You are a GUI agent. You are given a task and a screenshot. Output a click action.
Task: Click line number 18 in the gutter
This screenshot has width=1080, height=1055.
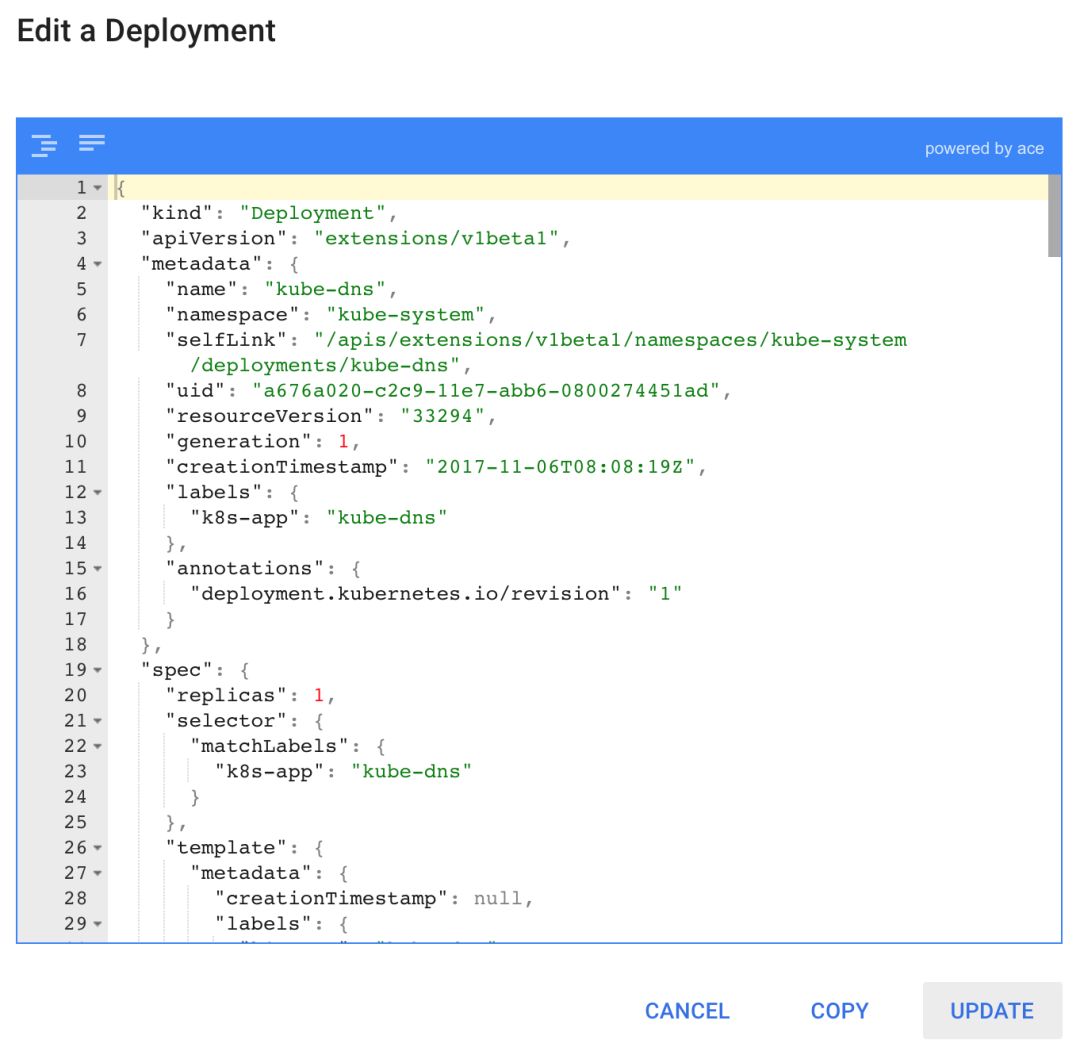pos(76,645)
